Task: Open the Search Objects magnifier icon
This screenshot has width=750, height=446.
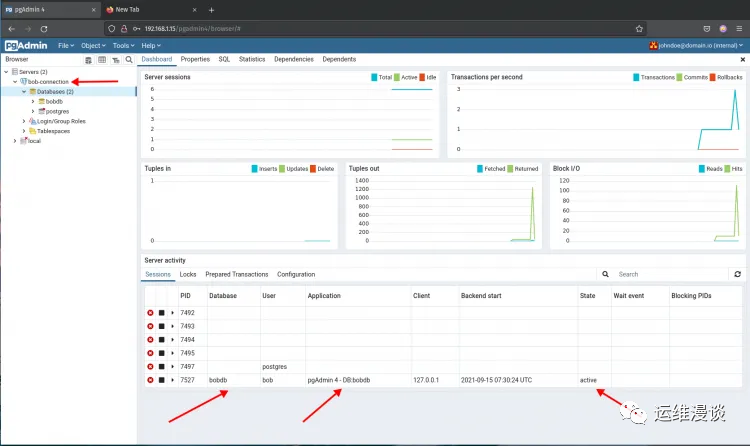Action: tap(129, 60)
